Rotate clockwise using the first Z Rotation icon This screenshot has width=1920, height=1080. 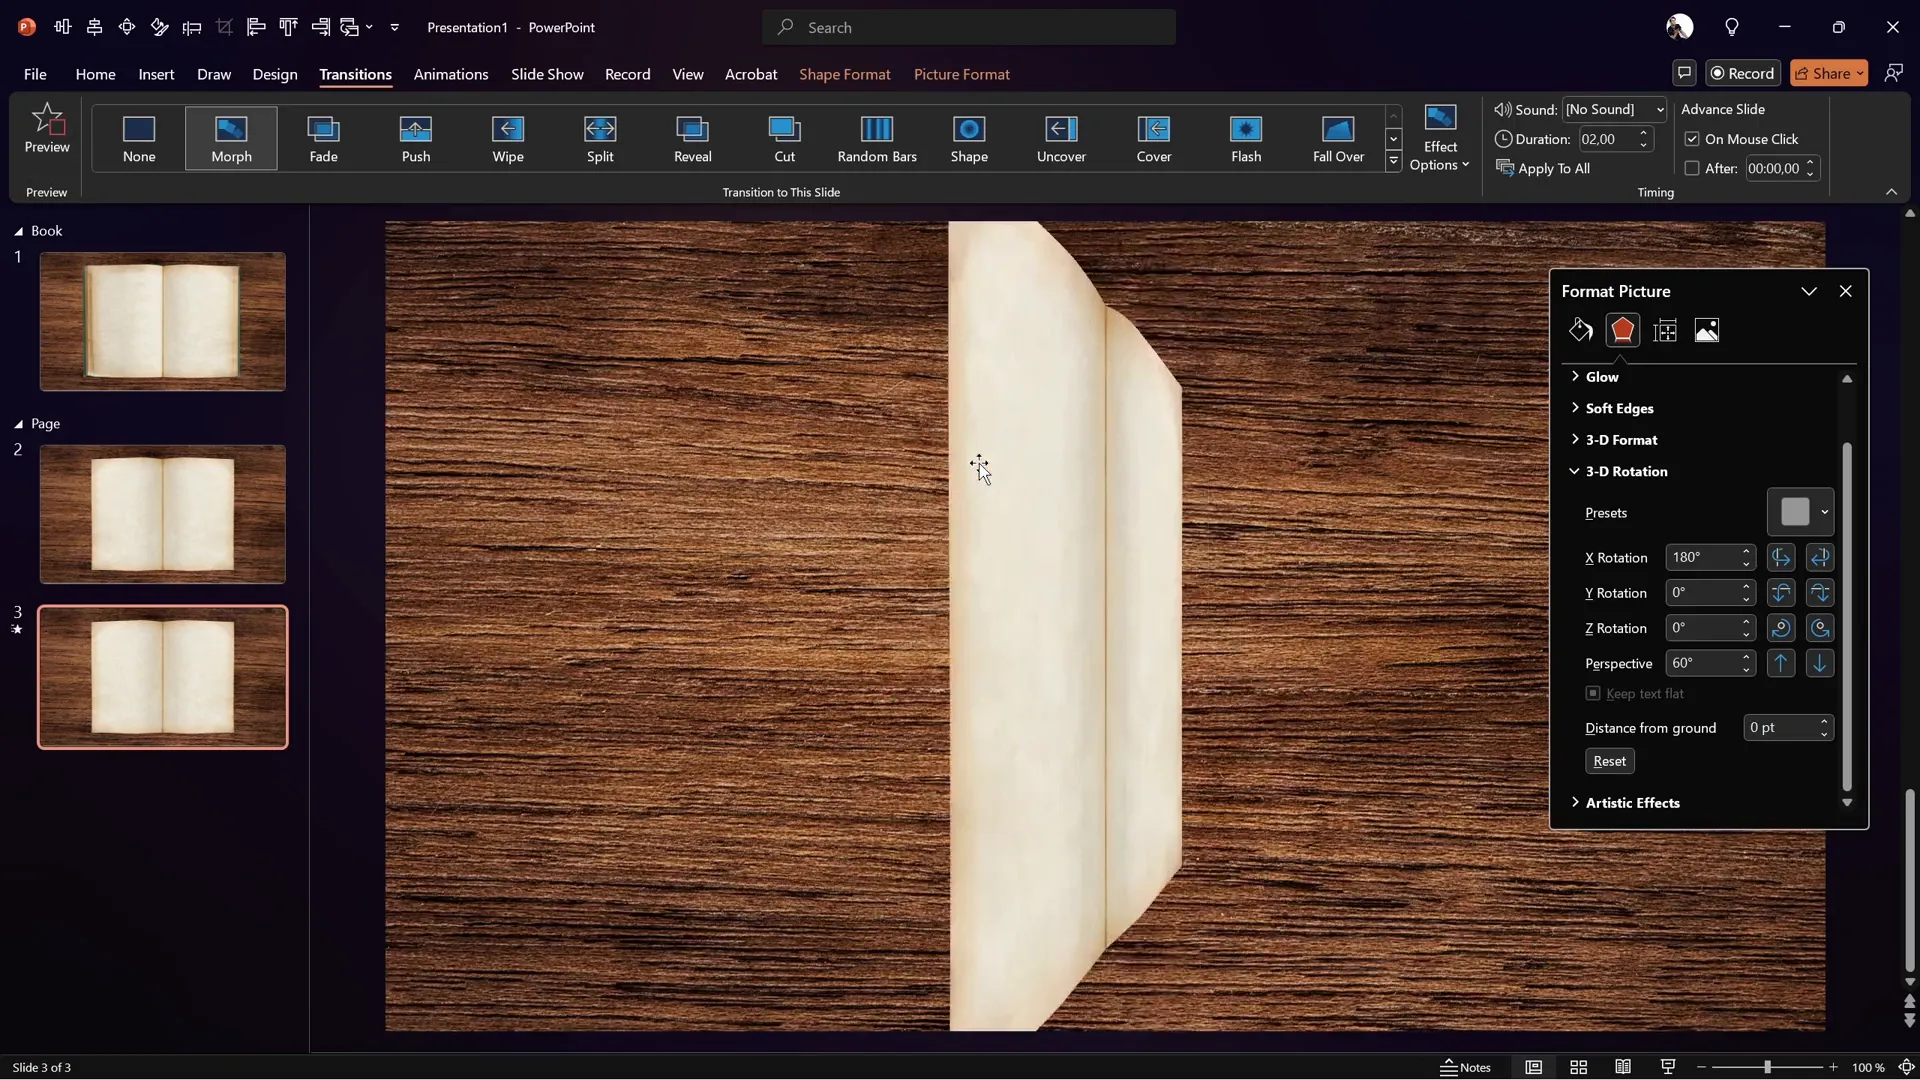pyautogui.click(x=1781, y=628)
